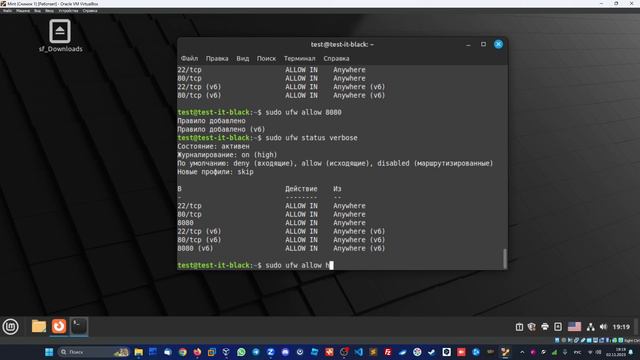Screen dimensions: 640x360
Task: Open the Linux Mint start menu
Action: tap(10, 327)
